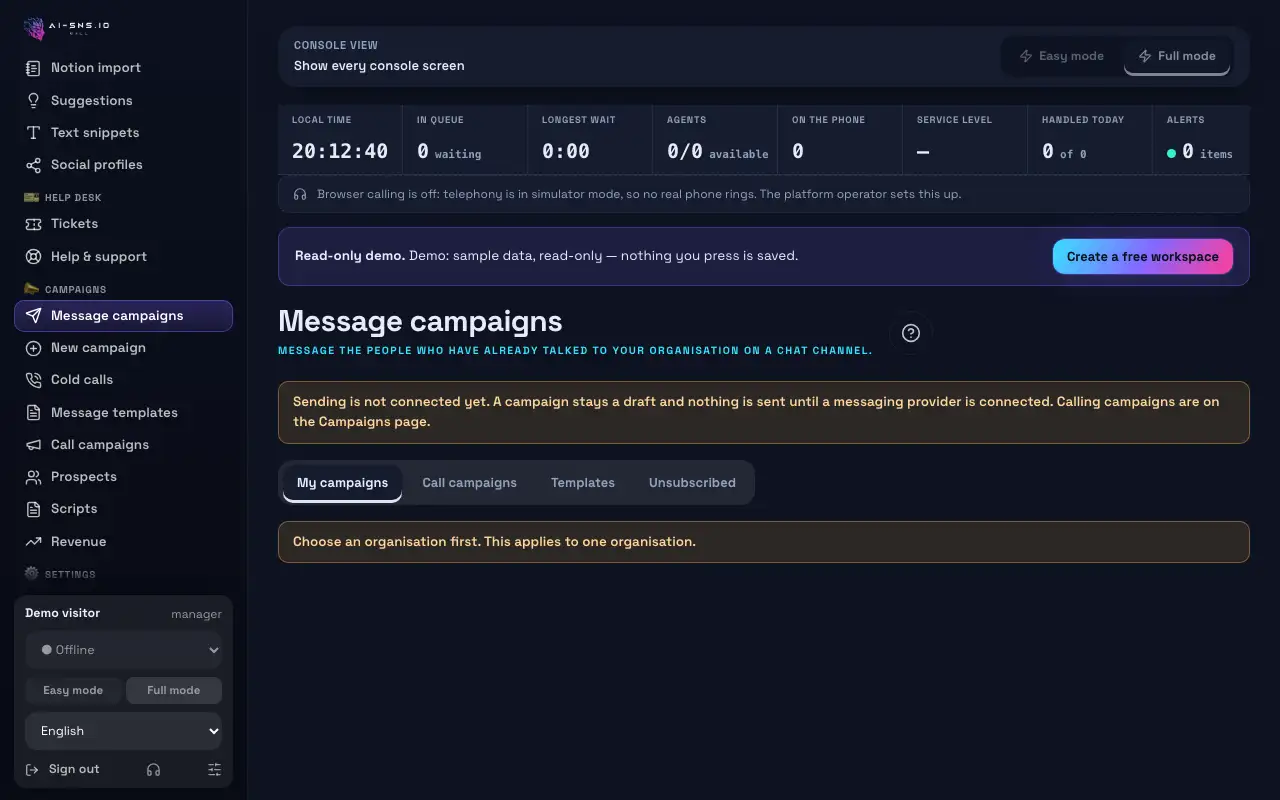Switch to Easy mode in console view header

pos(1061,56)
